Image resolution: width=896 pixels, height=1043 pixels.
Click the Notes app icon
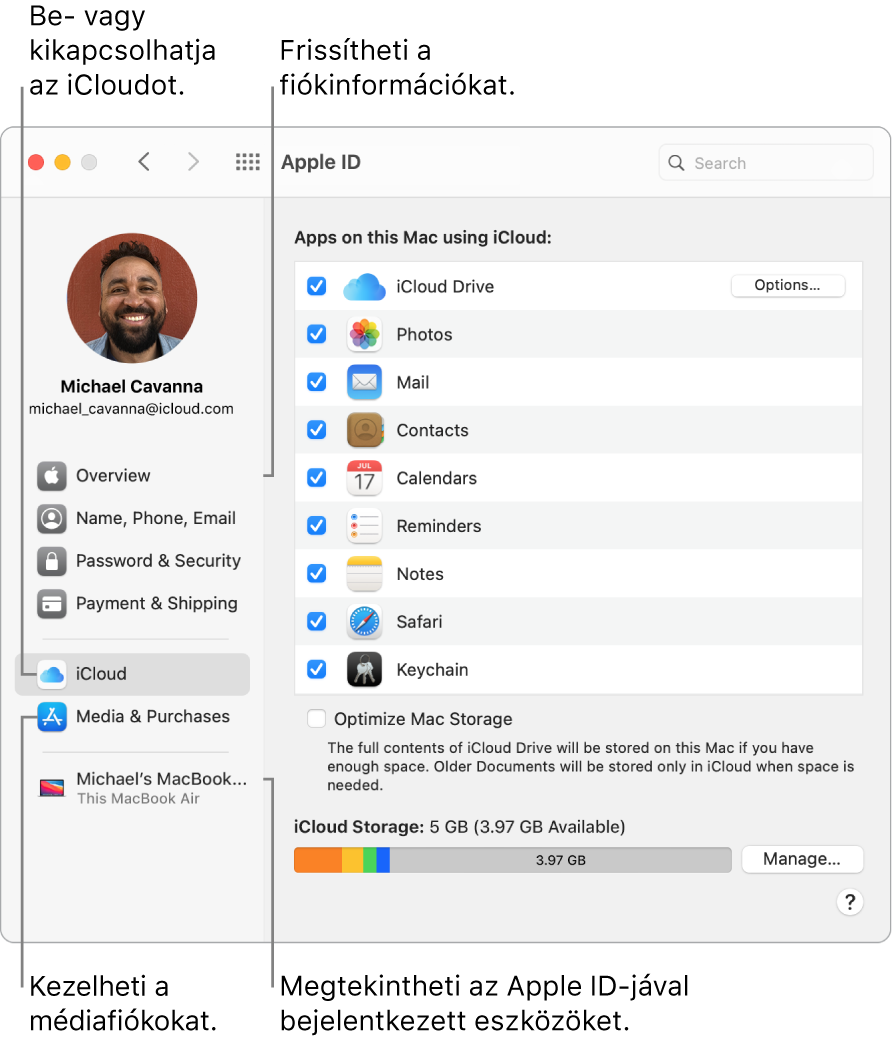point(365,574)
